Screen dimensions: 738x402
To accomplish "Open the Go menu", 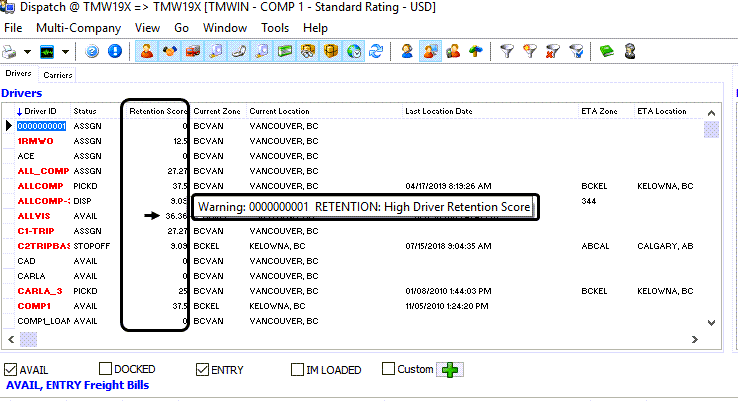I will (x=181, y=28).
